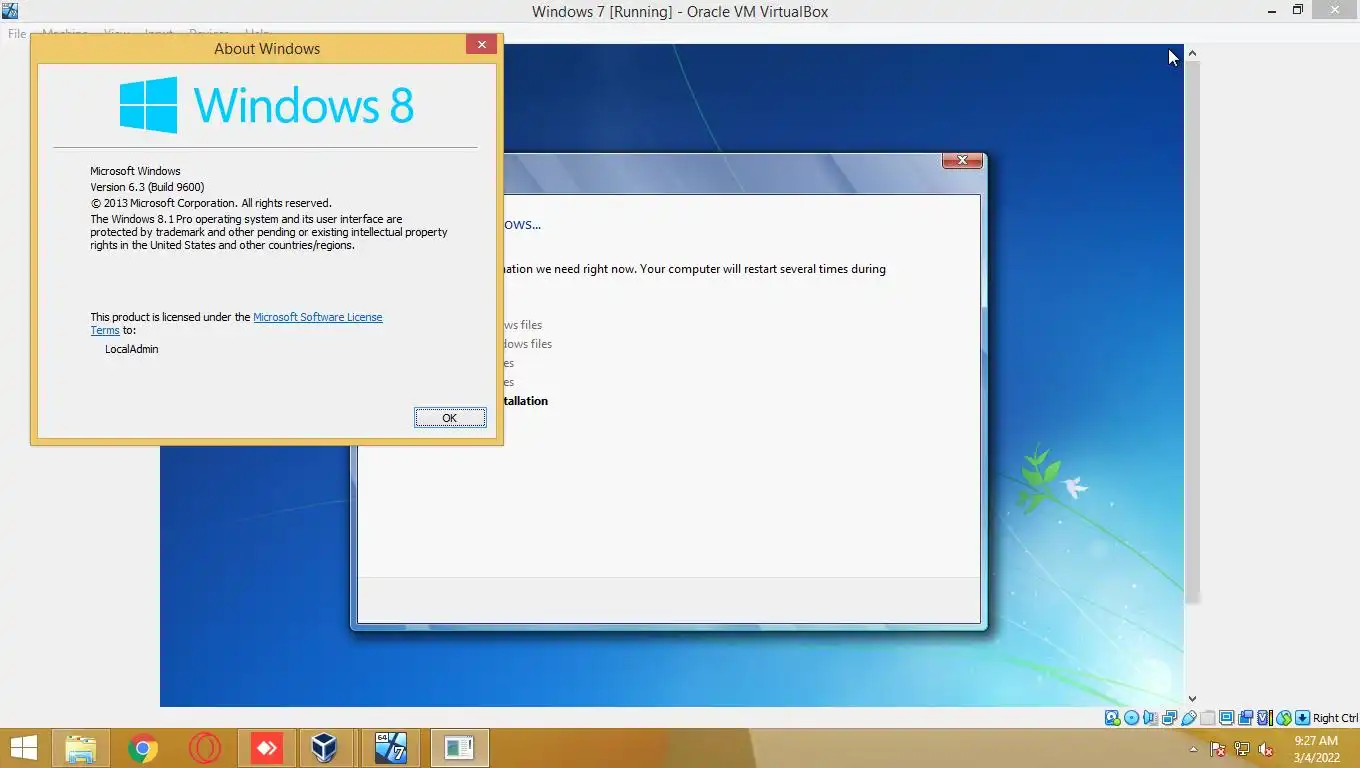Open the Windows Start button
Screen dimensions: 1360x768
[23, 748]
